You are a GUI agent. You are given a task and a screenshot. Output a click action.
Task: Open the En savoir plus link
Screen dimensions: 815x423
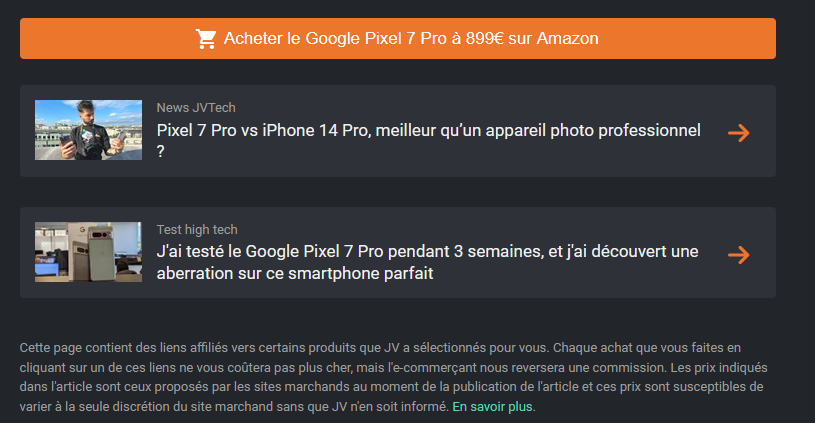(493, 407)
